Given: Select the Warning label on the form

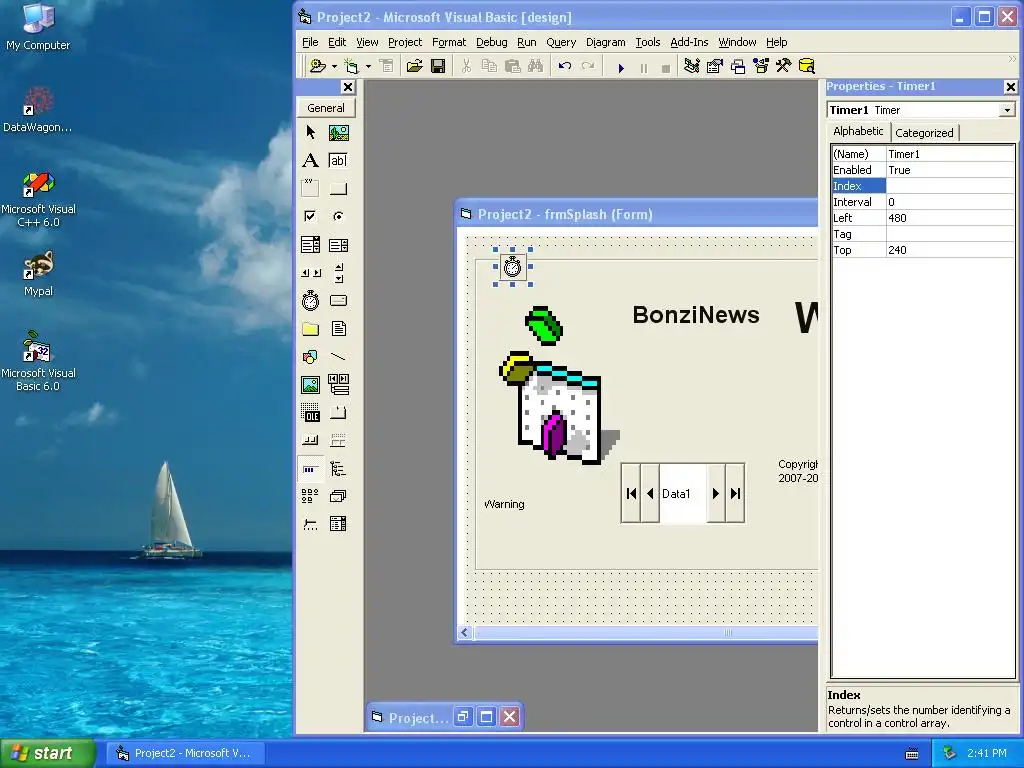Looking at the screenshot, I should tap(504, 504).
